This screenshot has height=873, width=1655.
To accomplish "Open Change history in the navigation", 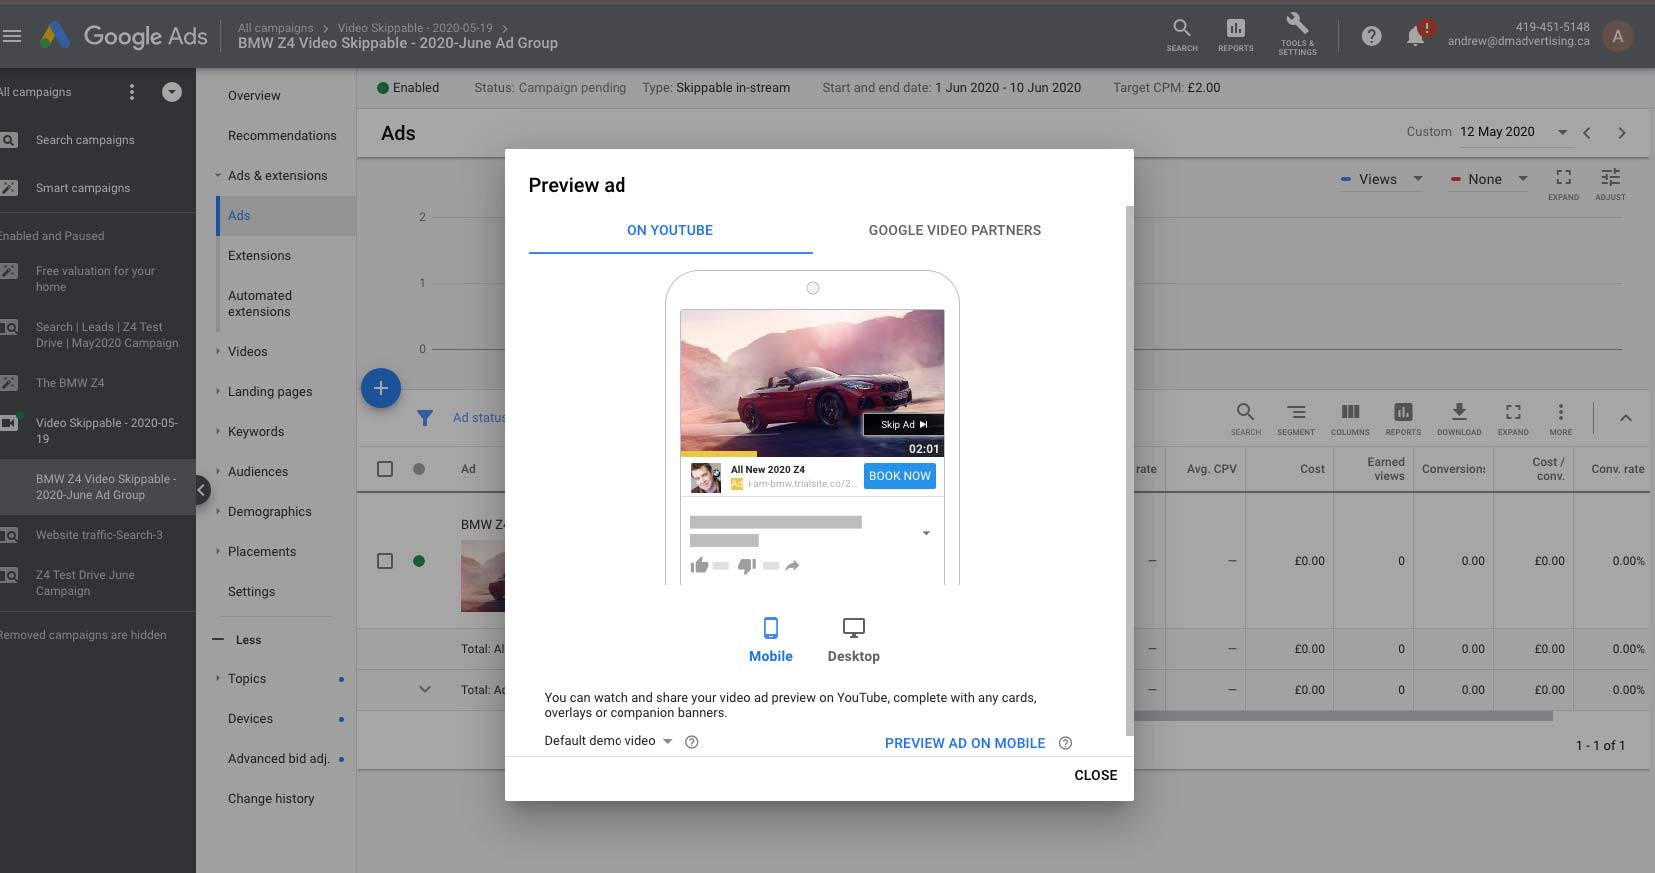I will tap(271, 799).
